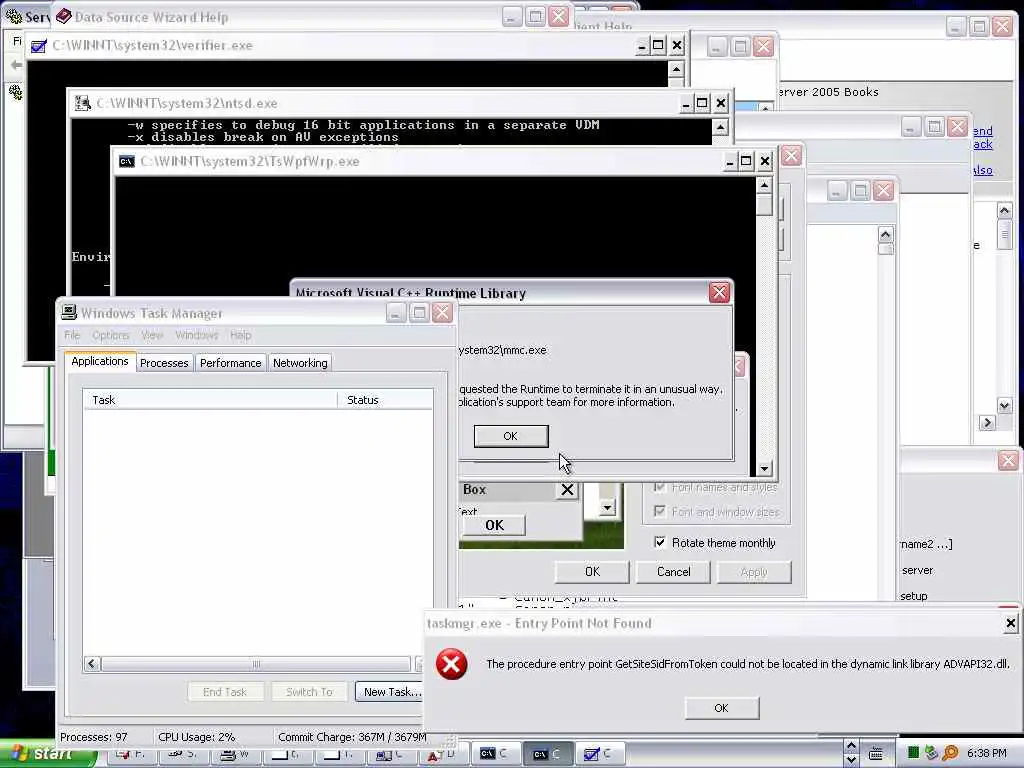The image size is (1024, 768).
Task: Click far right help window vertical scrollbar thumb
Action: coord(1004,234)
